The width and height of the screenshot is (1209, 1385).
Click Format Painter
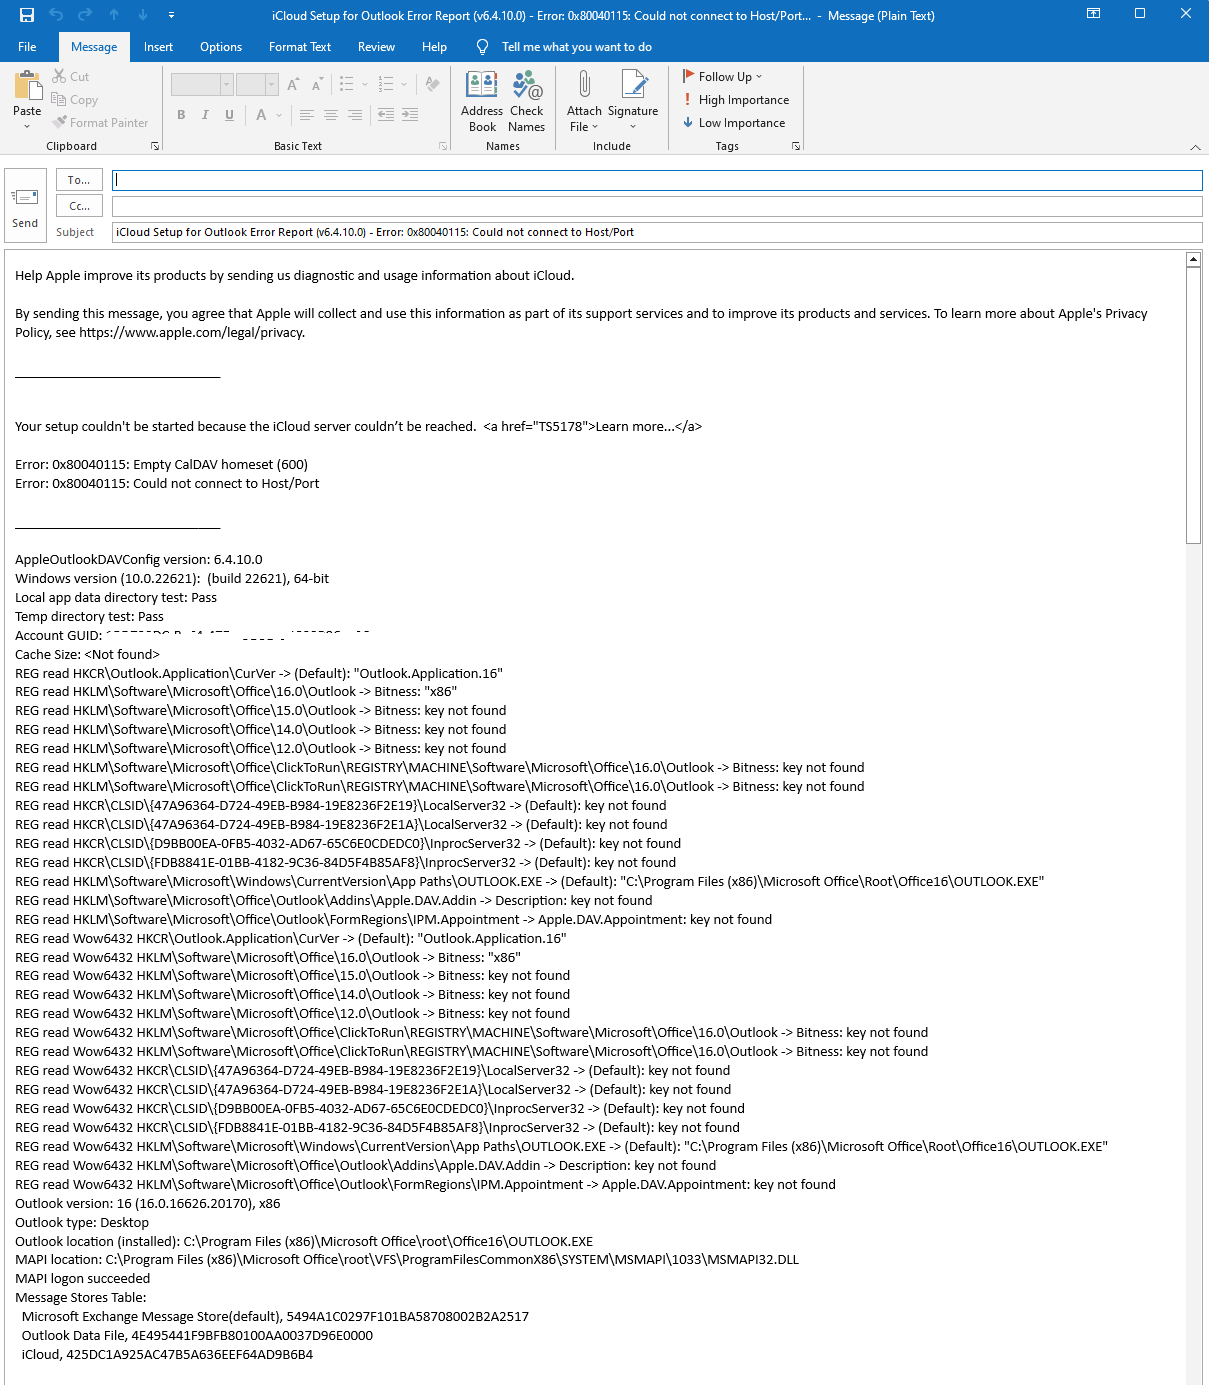[100, 123]
